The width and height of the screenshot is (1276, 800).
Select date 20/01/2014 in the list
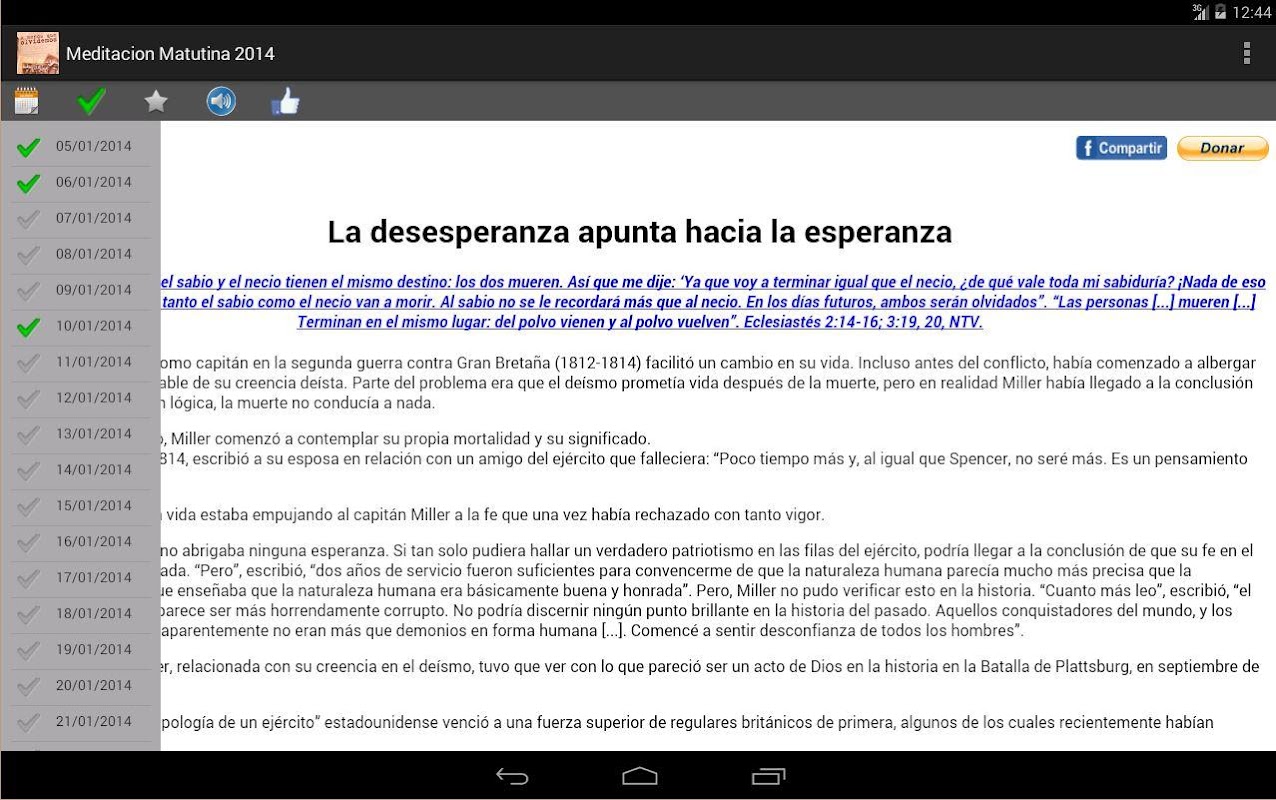94,686
